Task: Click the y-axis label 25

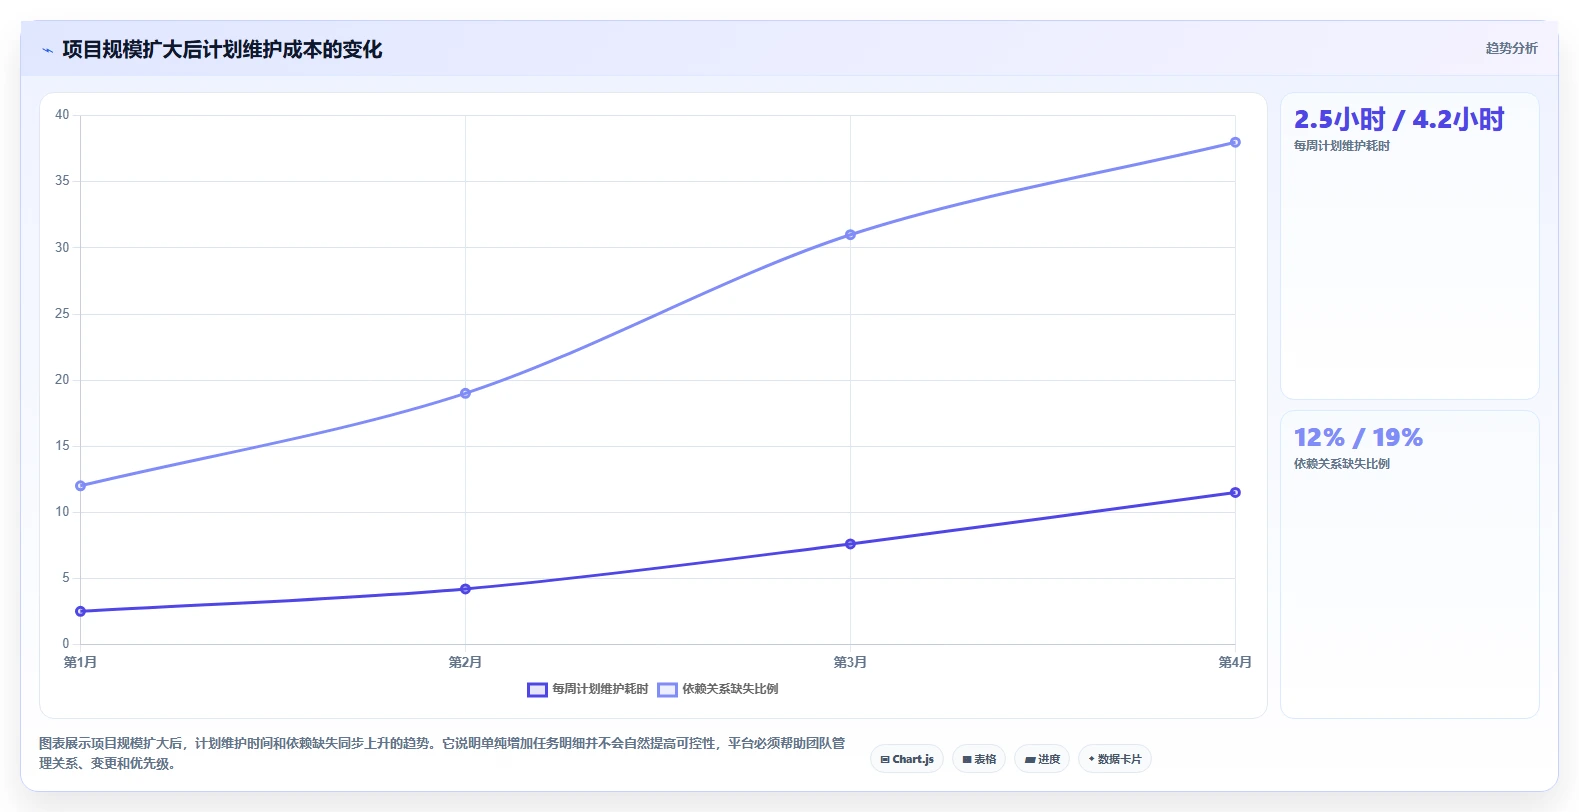Action: point(62,313)
